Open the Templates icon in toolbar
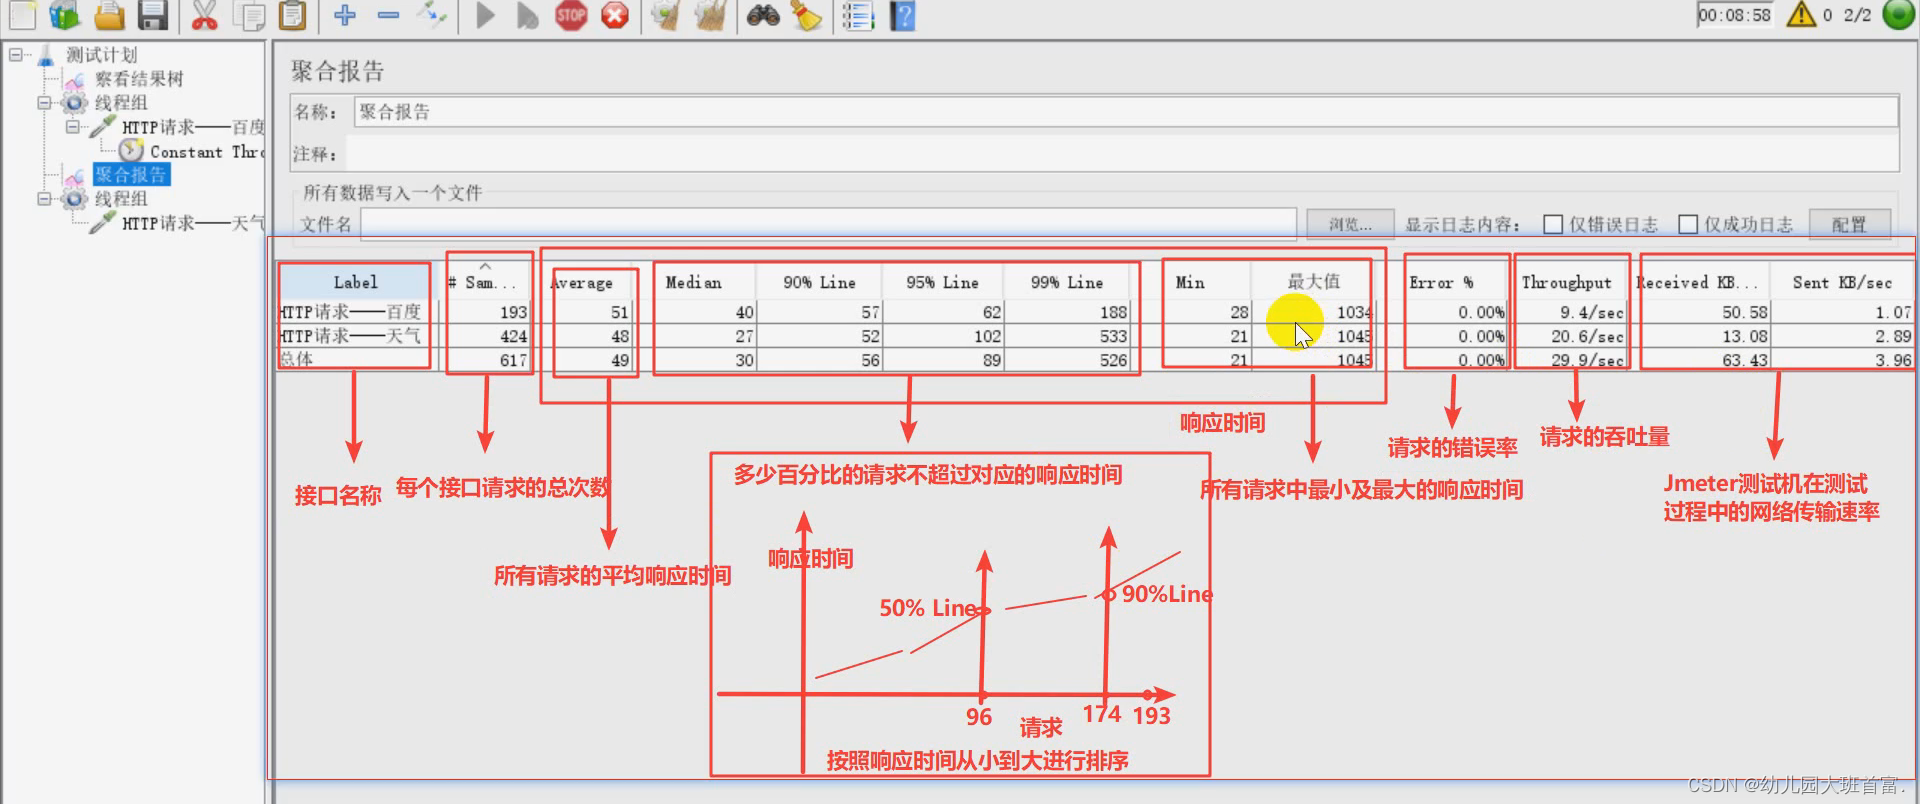Viewport: 1920px width, 804px height. [x=65, y=14]
